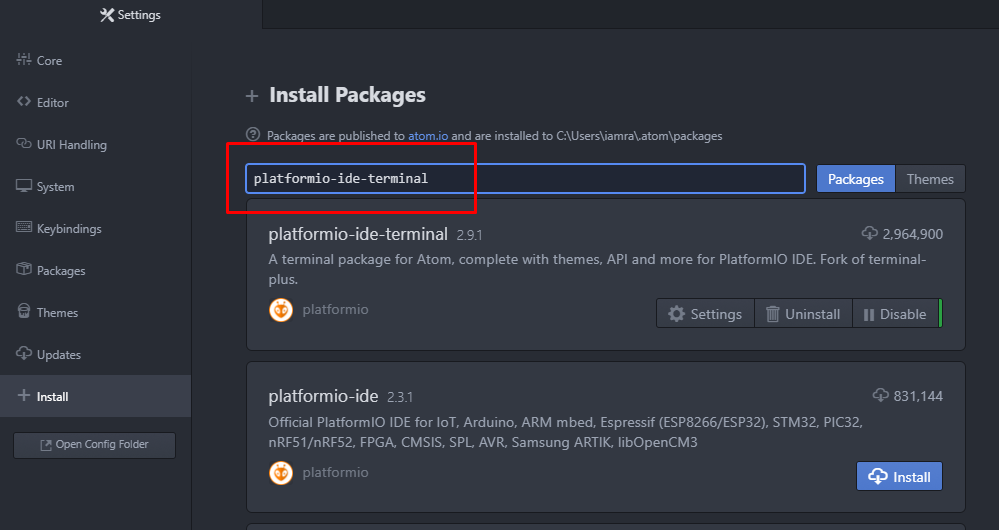999x530 pixels.
Task: Click platformio avatar on platformio-ide-terminal card
Action: pos(280,310)
